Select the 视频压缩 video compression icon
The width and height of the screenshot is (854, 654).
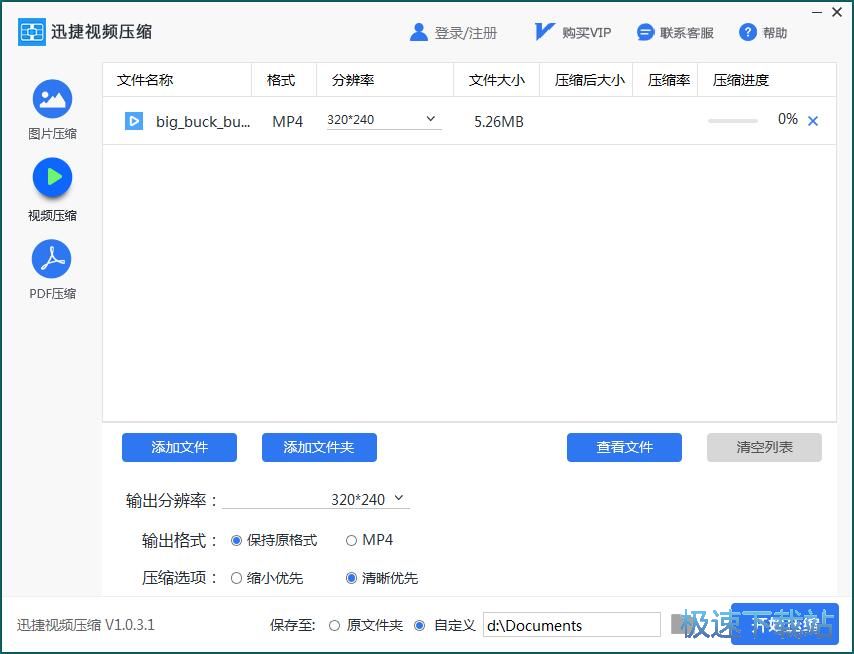click(x=52, y=178)
